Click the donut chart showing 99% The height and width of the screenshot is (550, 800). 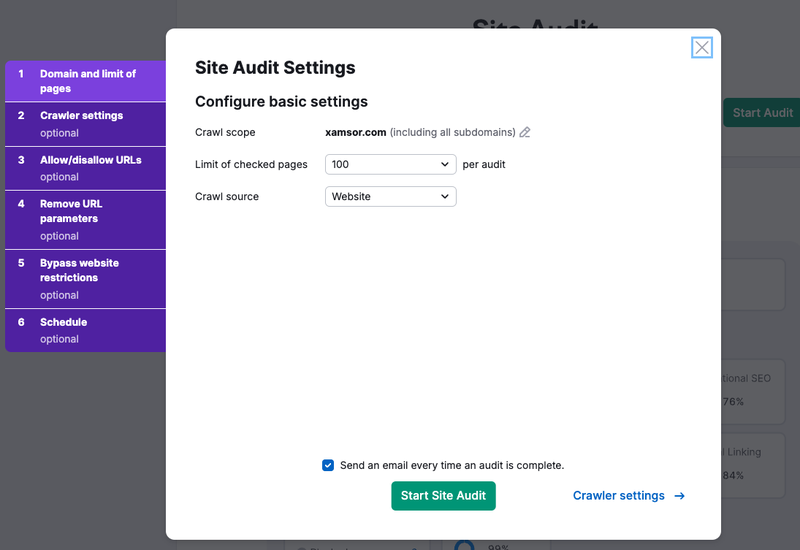[x=463, y=545]
